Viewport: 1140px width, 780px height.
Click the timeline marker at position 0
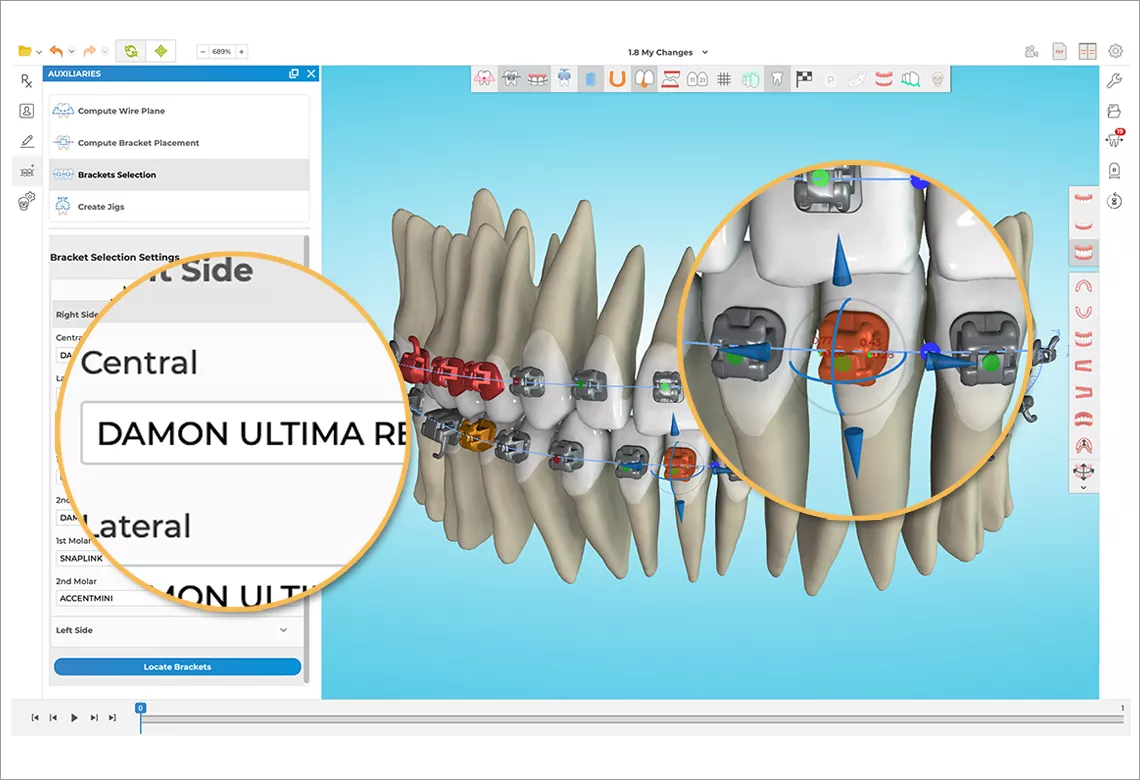140,708
